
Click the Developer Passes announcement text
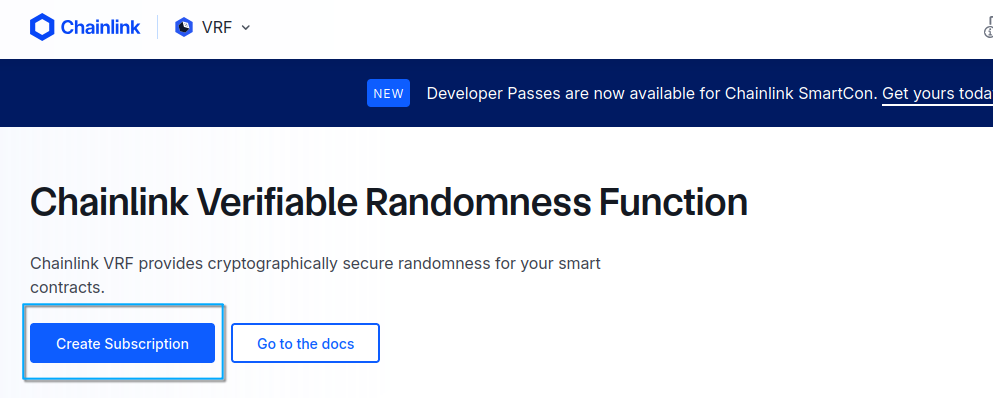[x=652, y=94]
